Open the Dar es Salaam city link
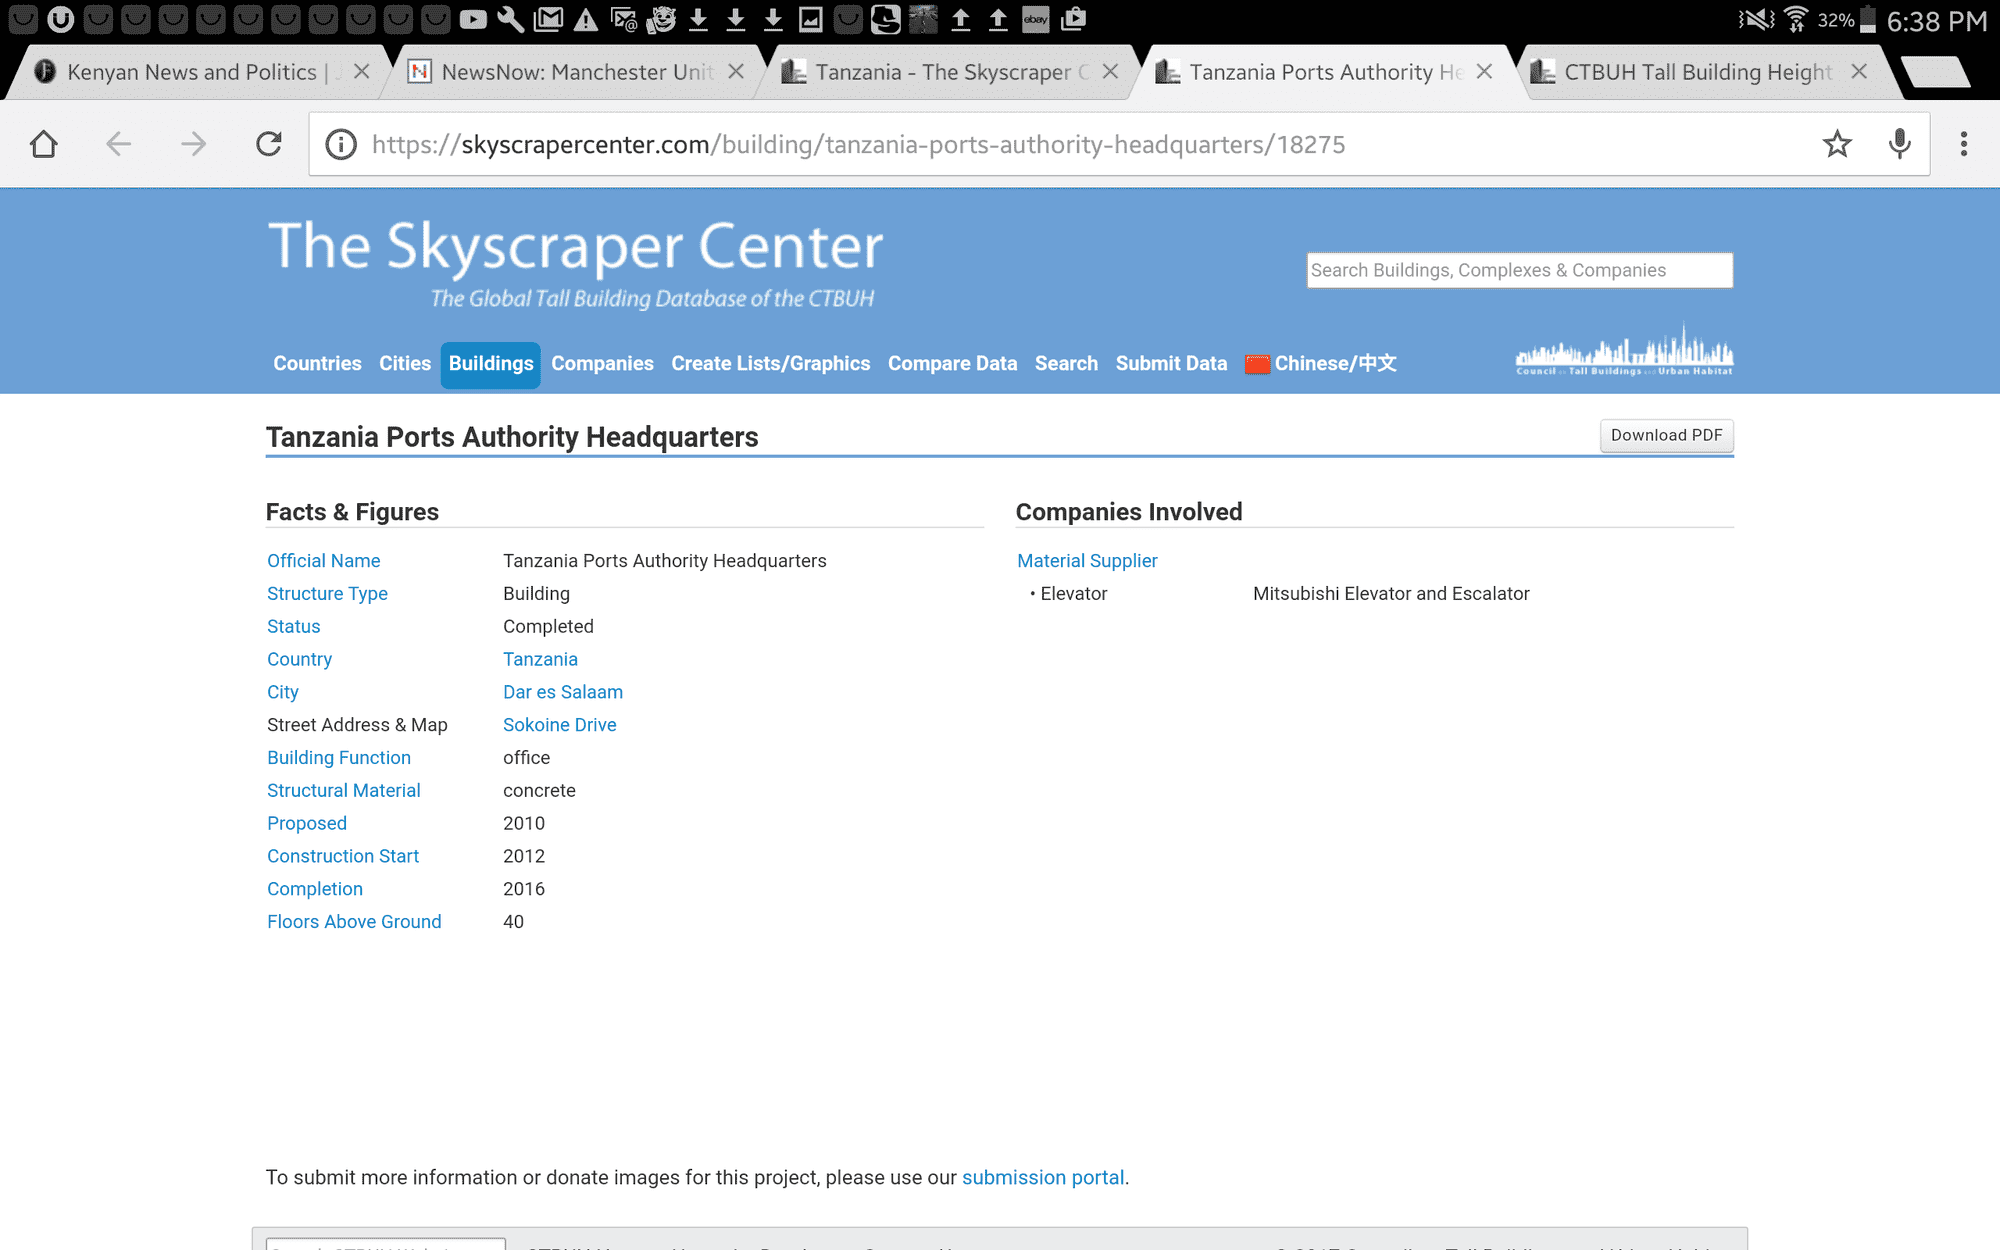 point(563,692)
